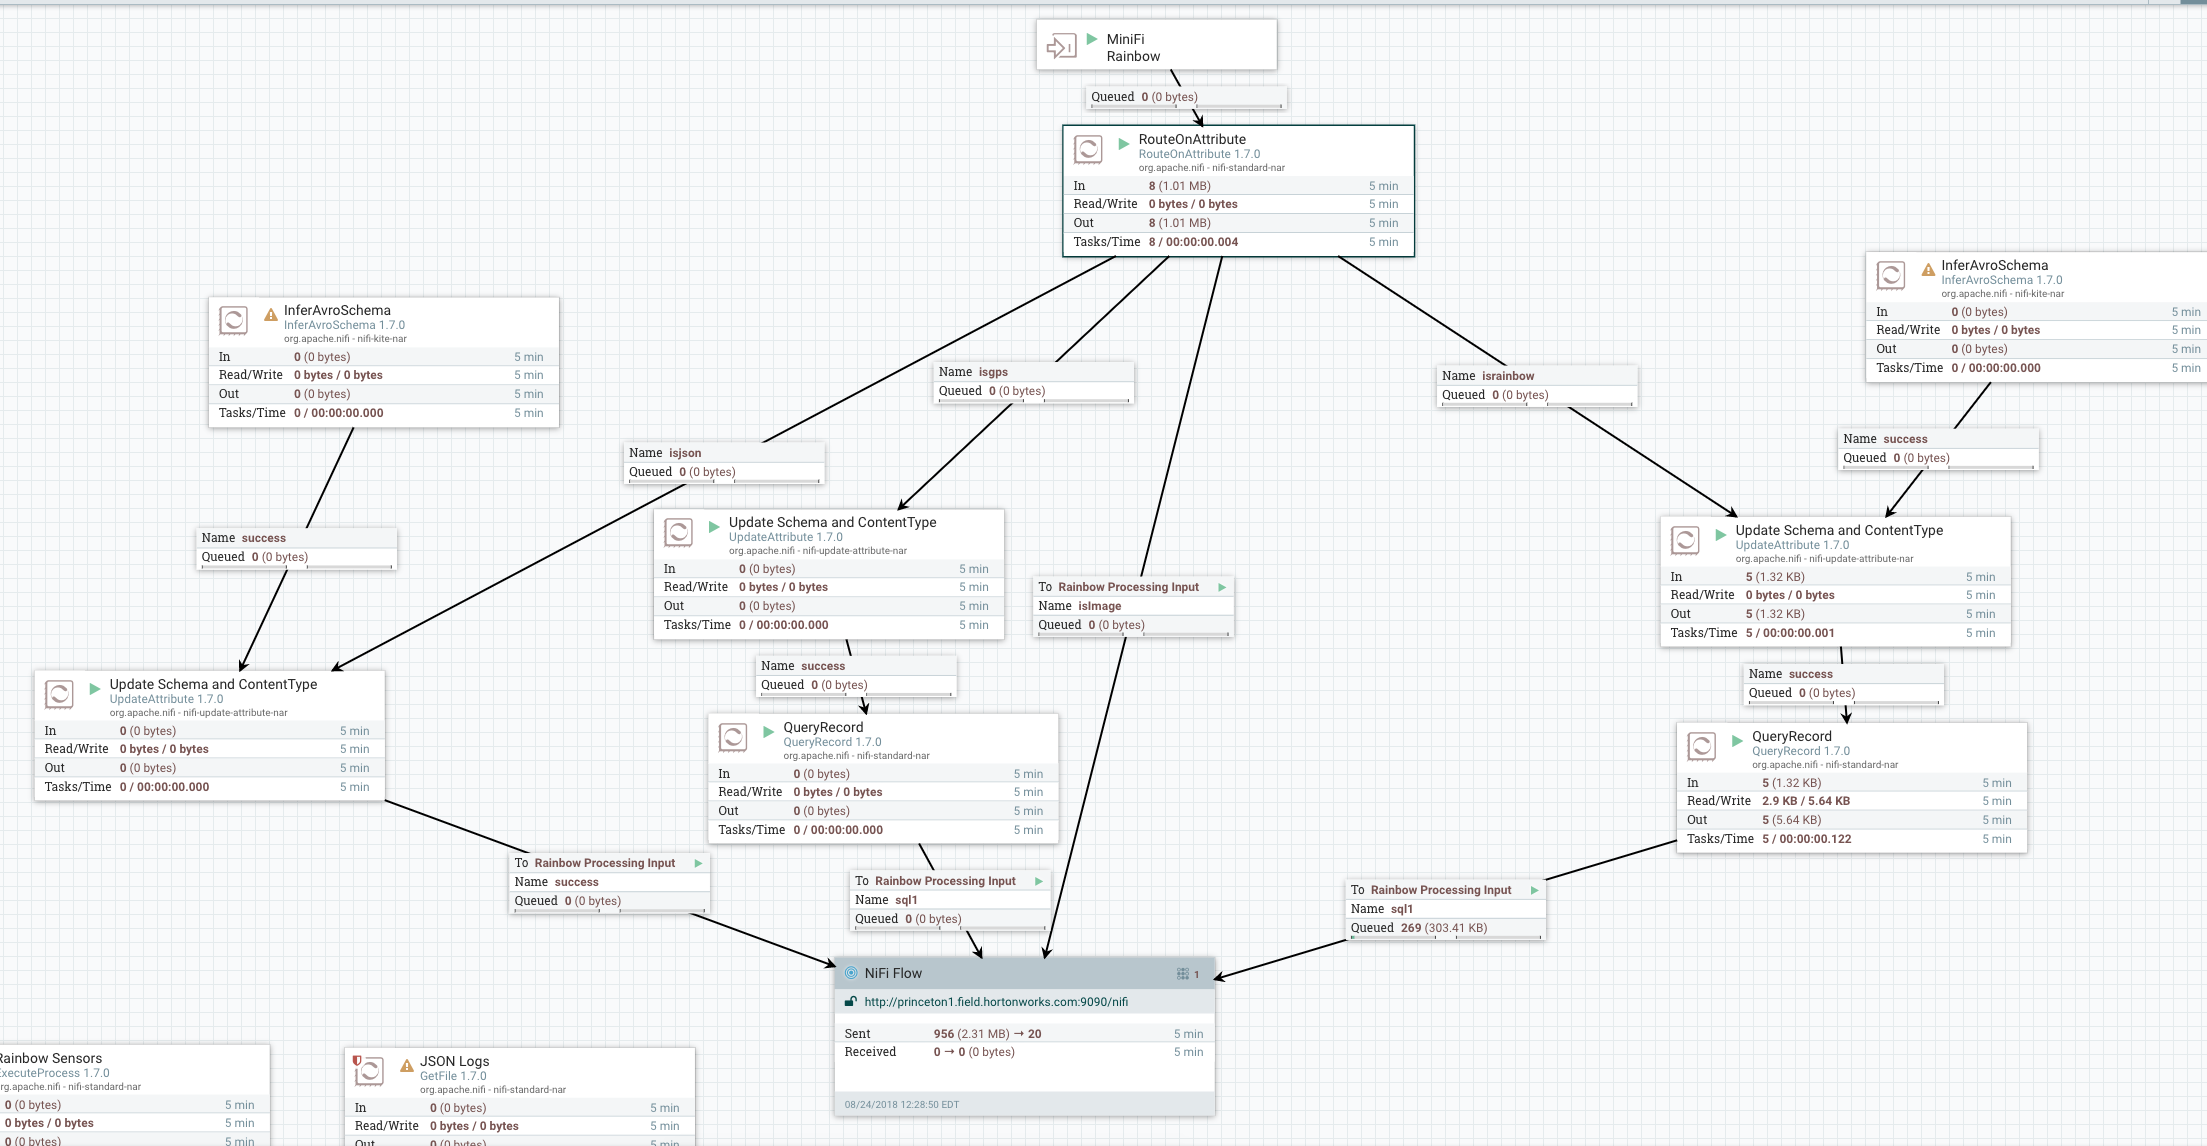
Task: Click the RouteOnAttribute processor name
Action: 1192,139
